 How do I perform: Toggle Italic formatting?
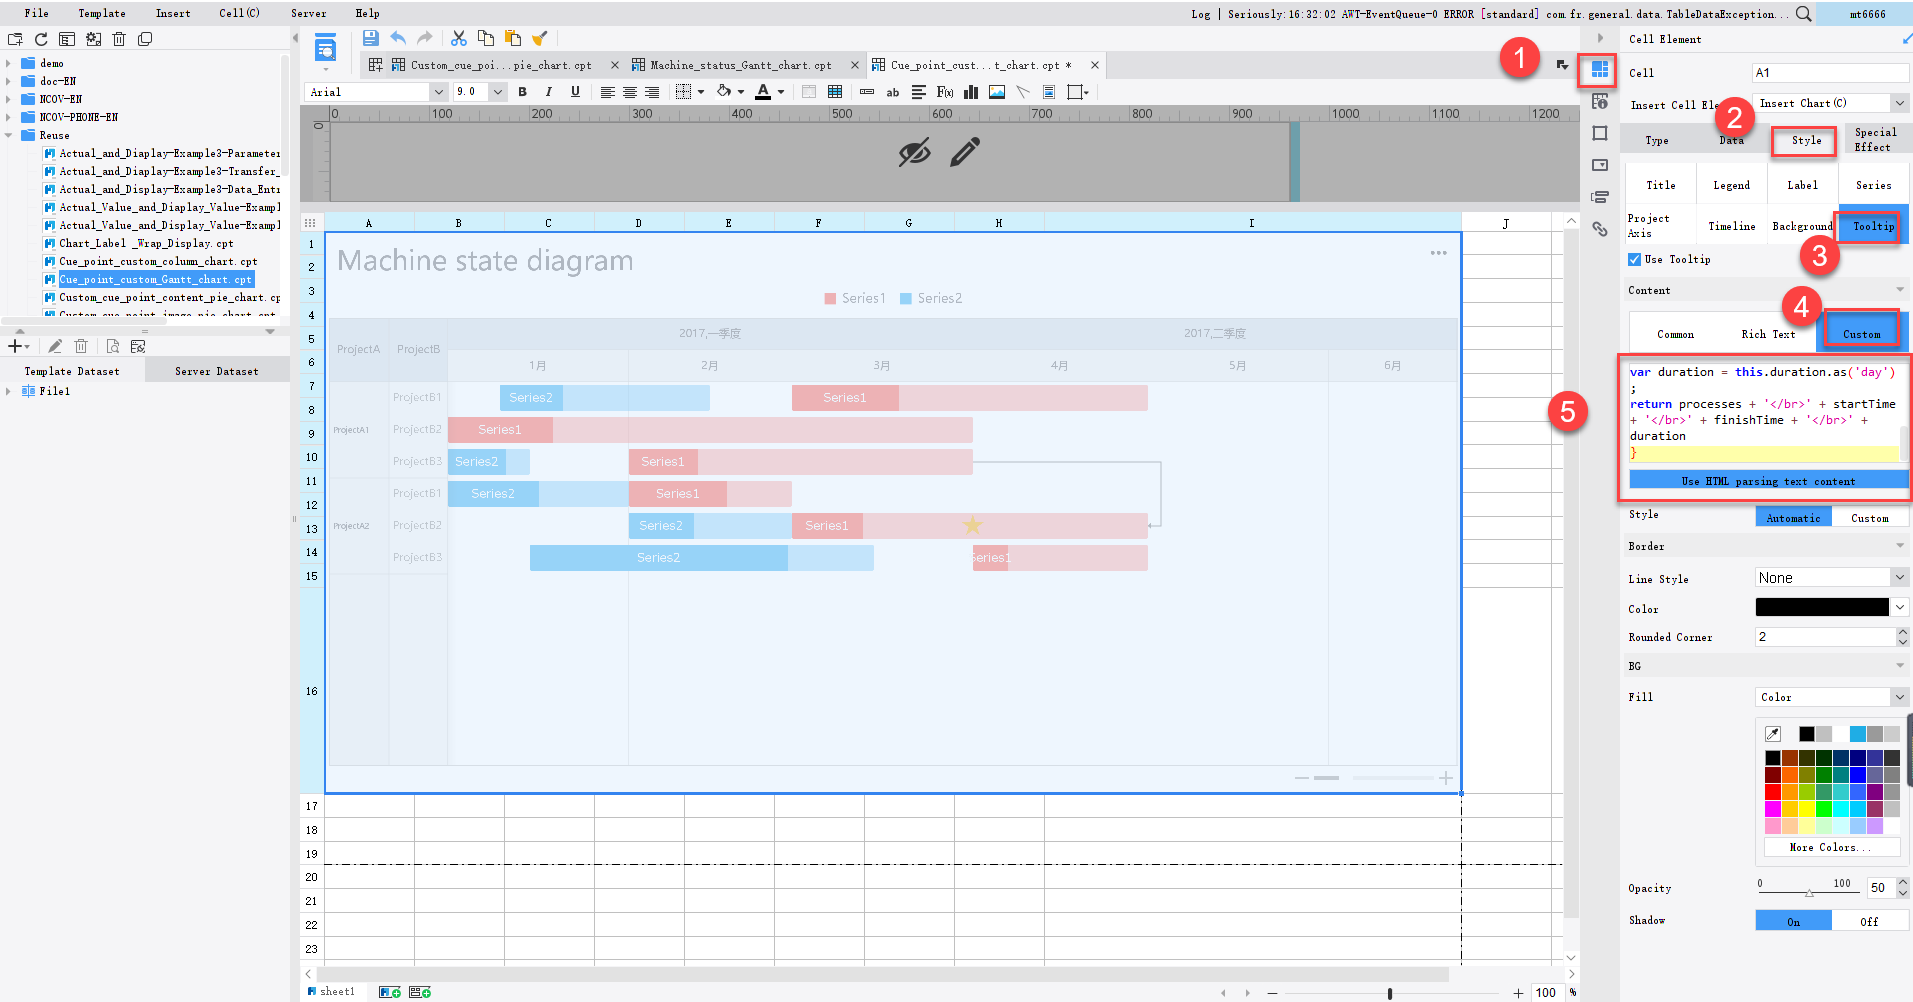point(548,92)
